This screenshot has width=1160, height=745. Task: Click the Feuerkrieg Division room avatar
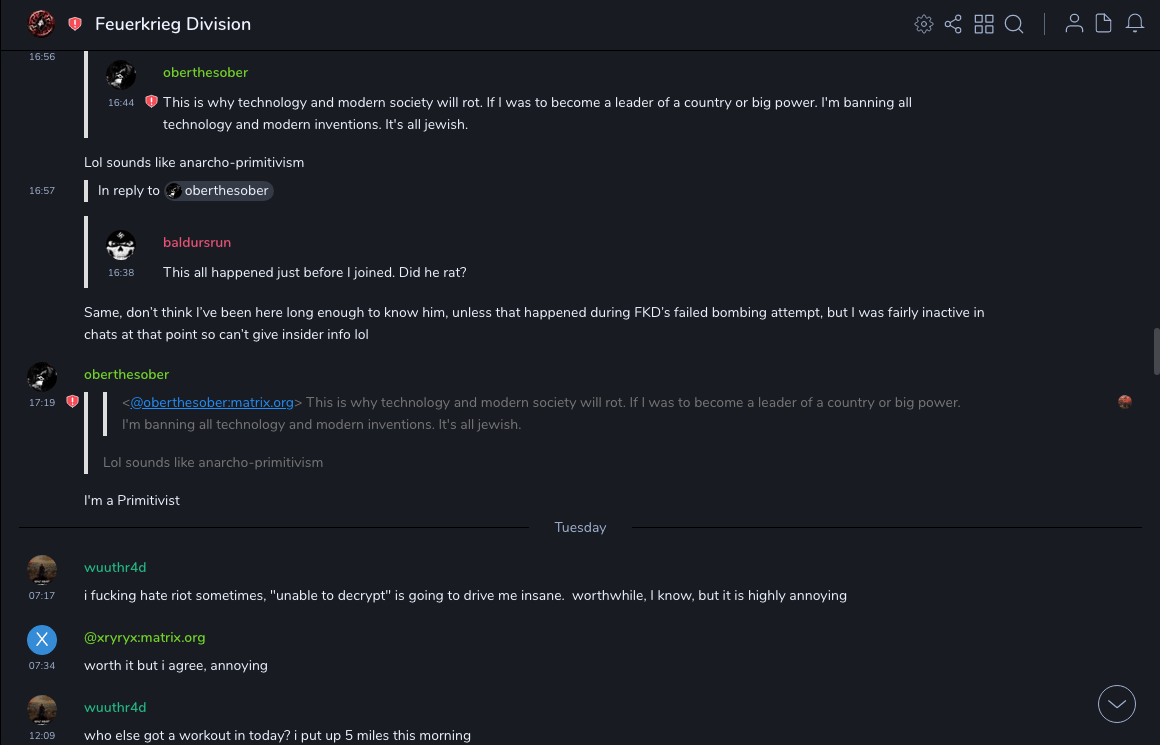[x=41, y=24]
